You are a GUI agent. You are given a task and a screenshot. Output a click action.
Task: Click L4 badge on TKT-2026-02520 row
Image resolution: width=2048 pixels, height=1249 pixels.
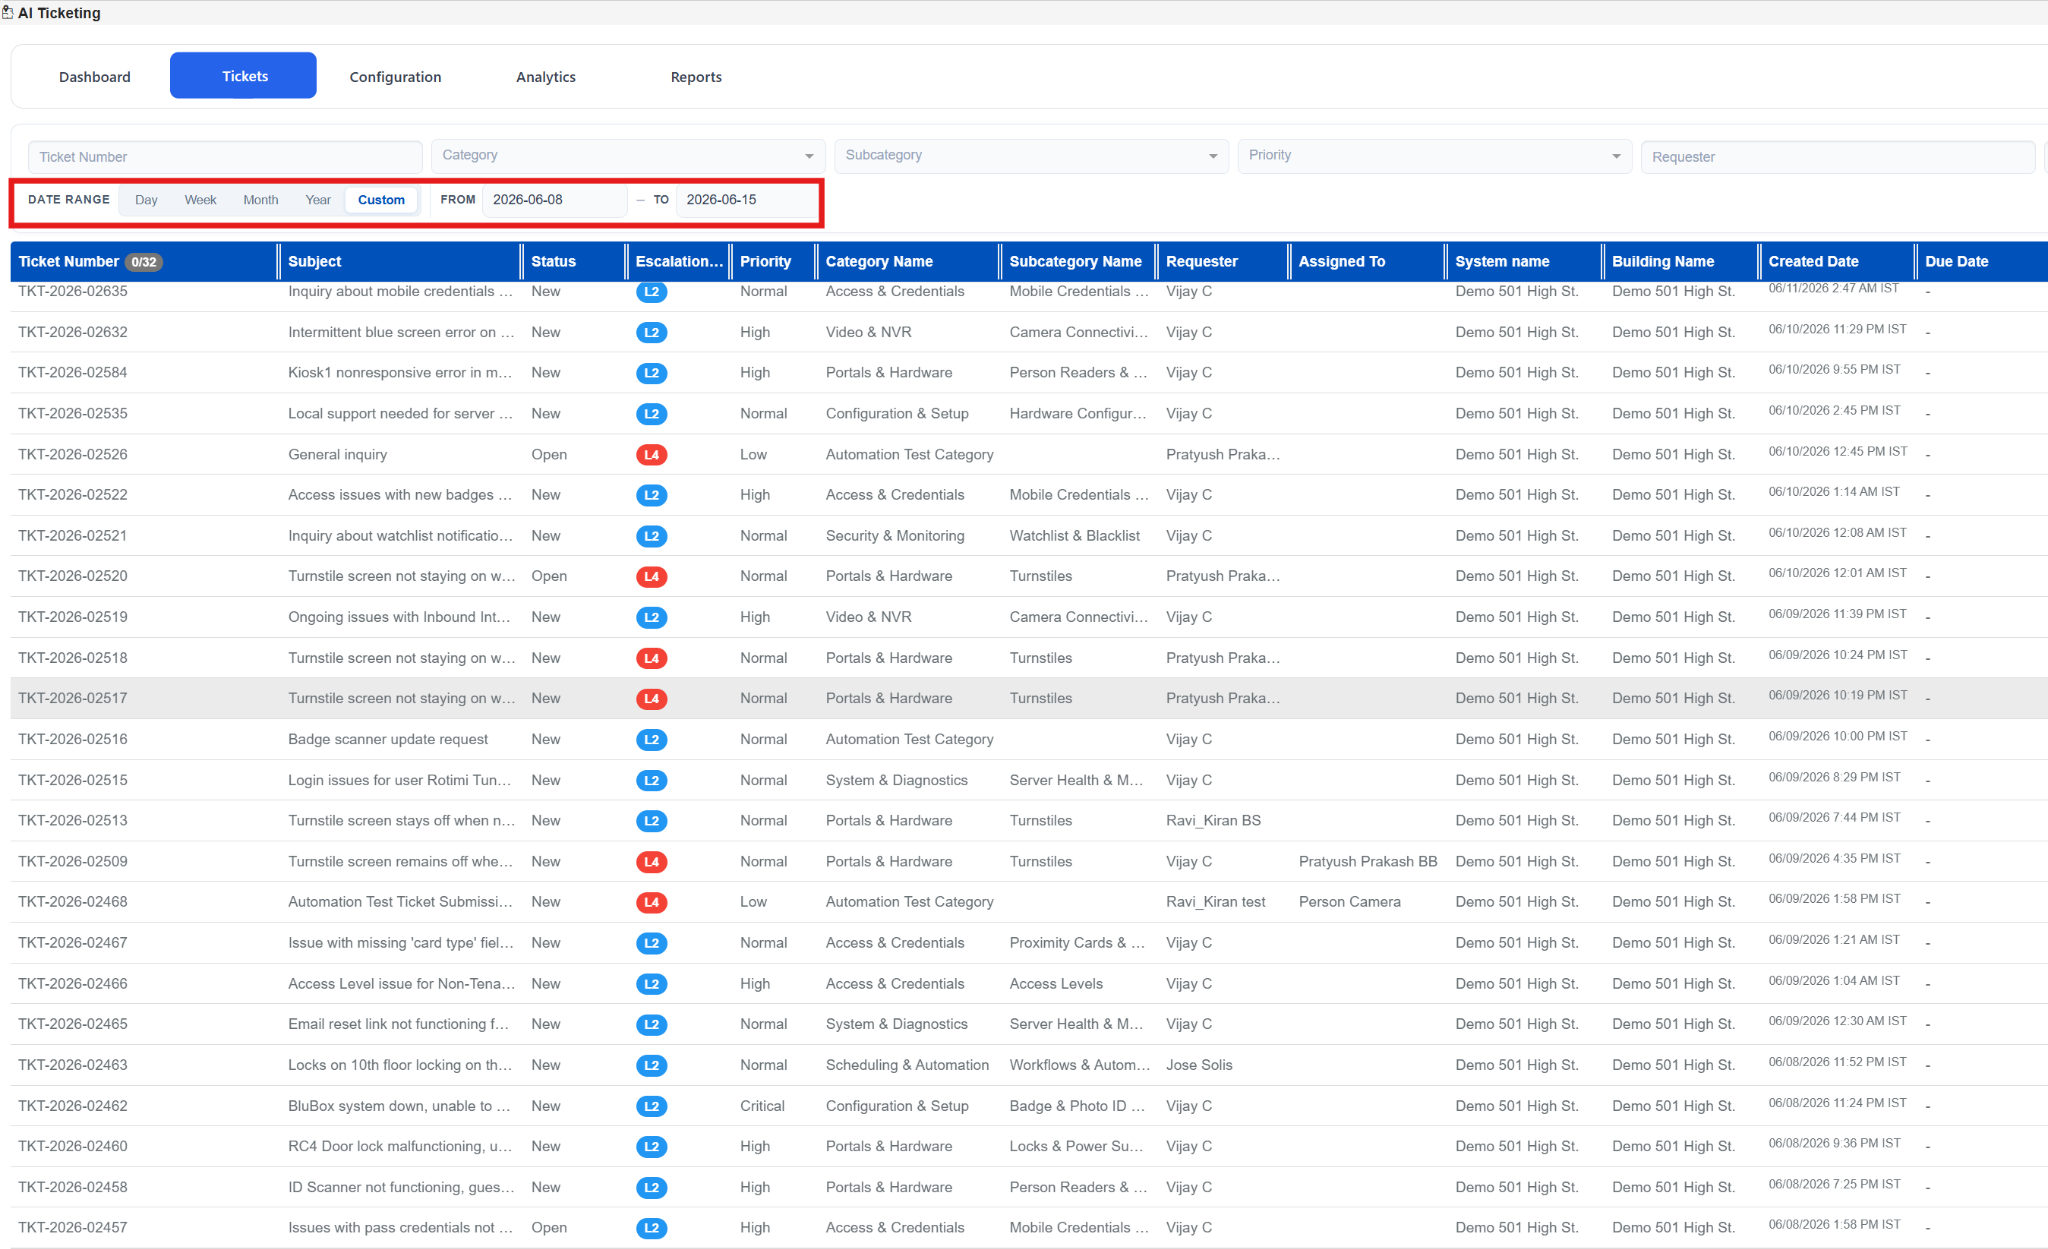[651, 577]
